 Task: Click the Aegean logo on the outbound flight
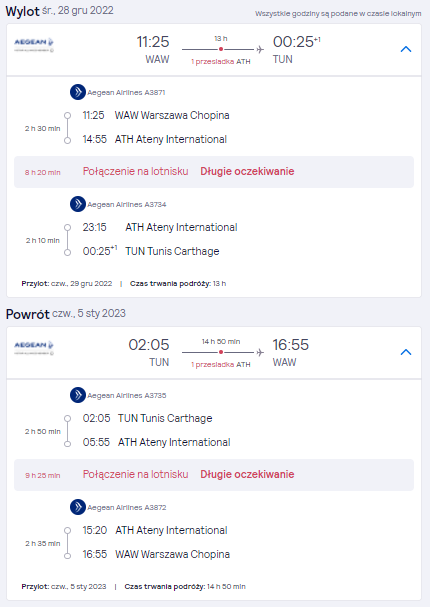(x=34, y=45)
